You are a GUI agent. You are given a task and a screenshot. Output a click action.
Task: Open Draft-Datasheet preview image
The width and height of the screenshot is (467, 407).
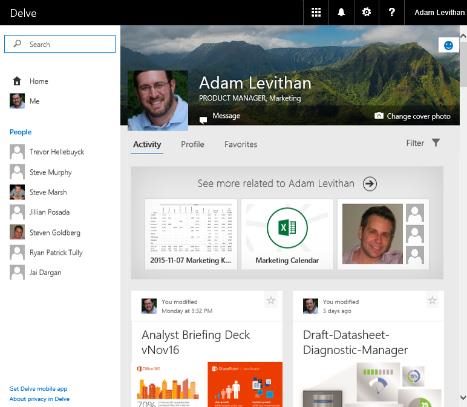click(x=368, y=384)
